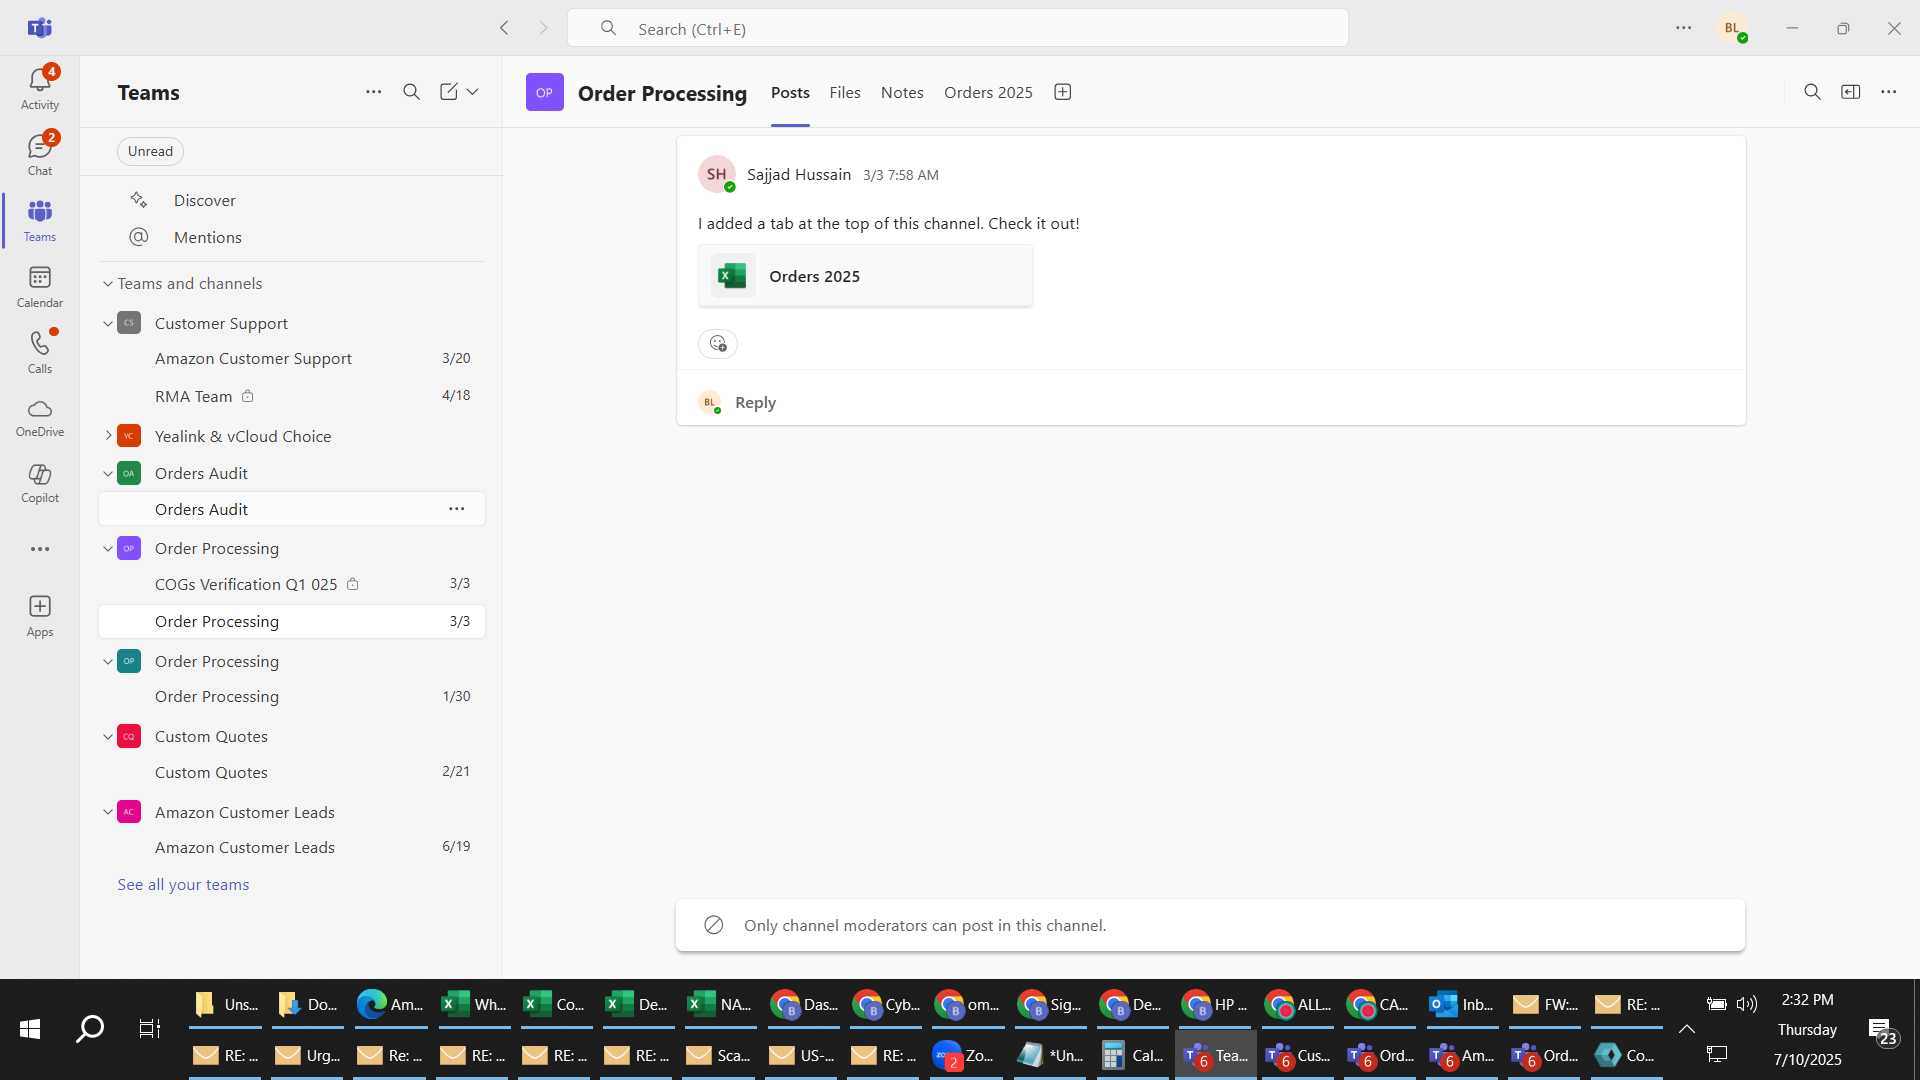1920x1080 pixels.
Task: Start a new message compose icon
Action: pyautogui.click(x=449, y=92)
